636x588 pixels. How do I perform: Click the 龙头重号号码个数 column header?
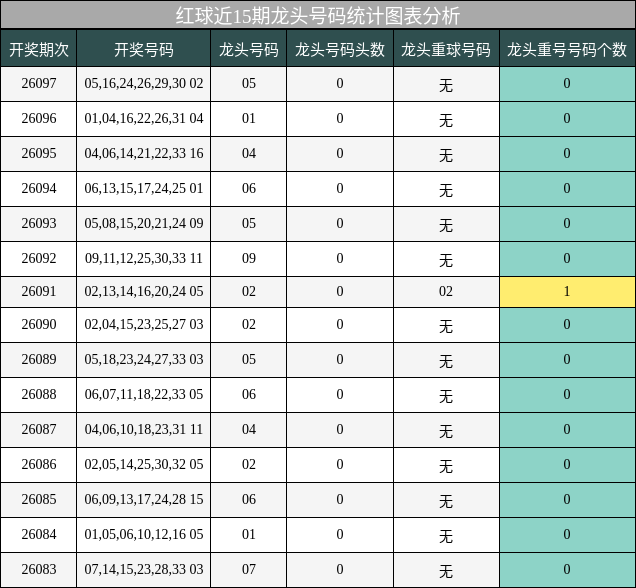click(x=567, y=49)
